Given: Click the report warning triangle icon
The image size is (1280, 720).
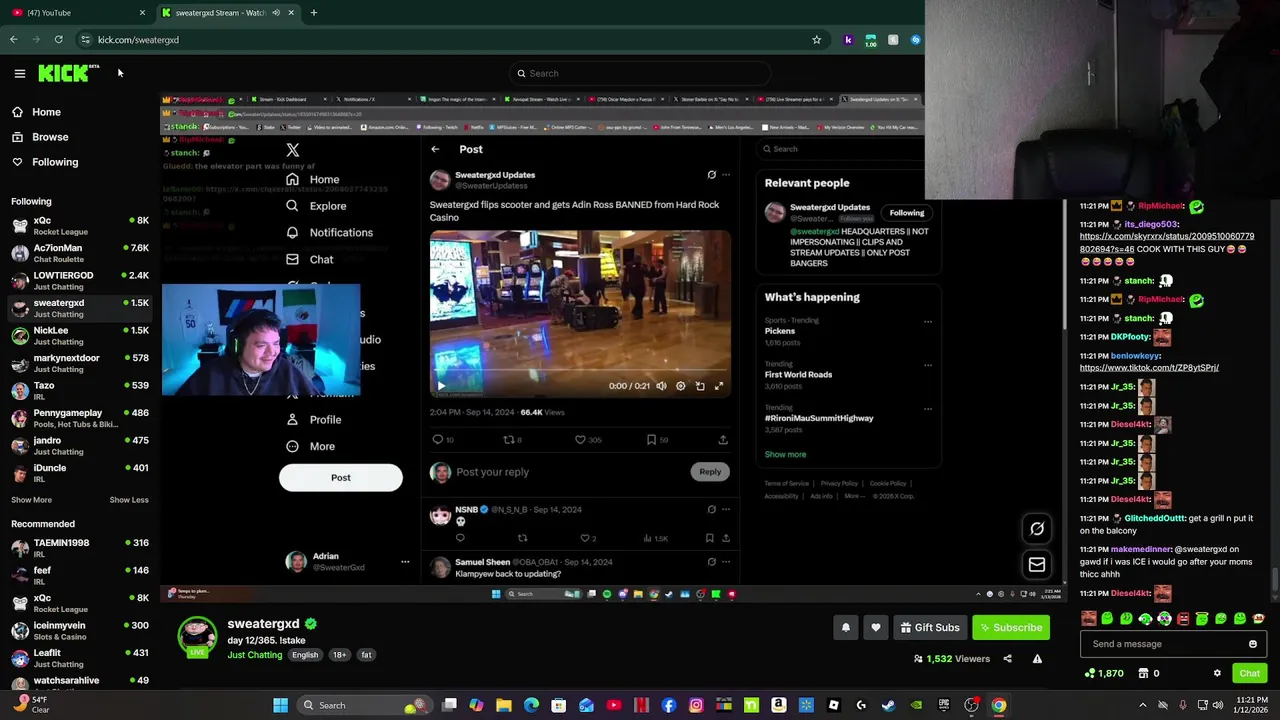Looking at the screenshot, I should pos(1037,659).
